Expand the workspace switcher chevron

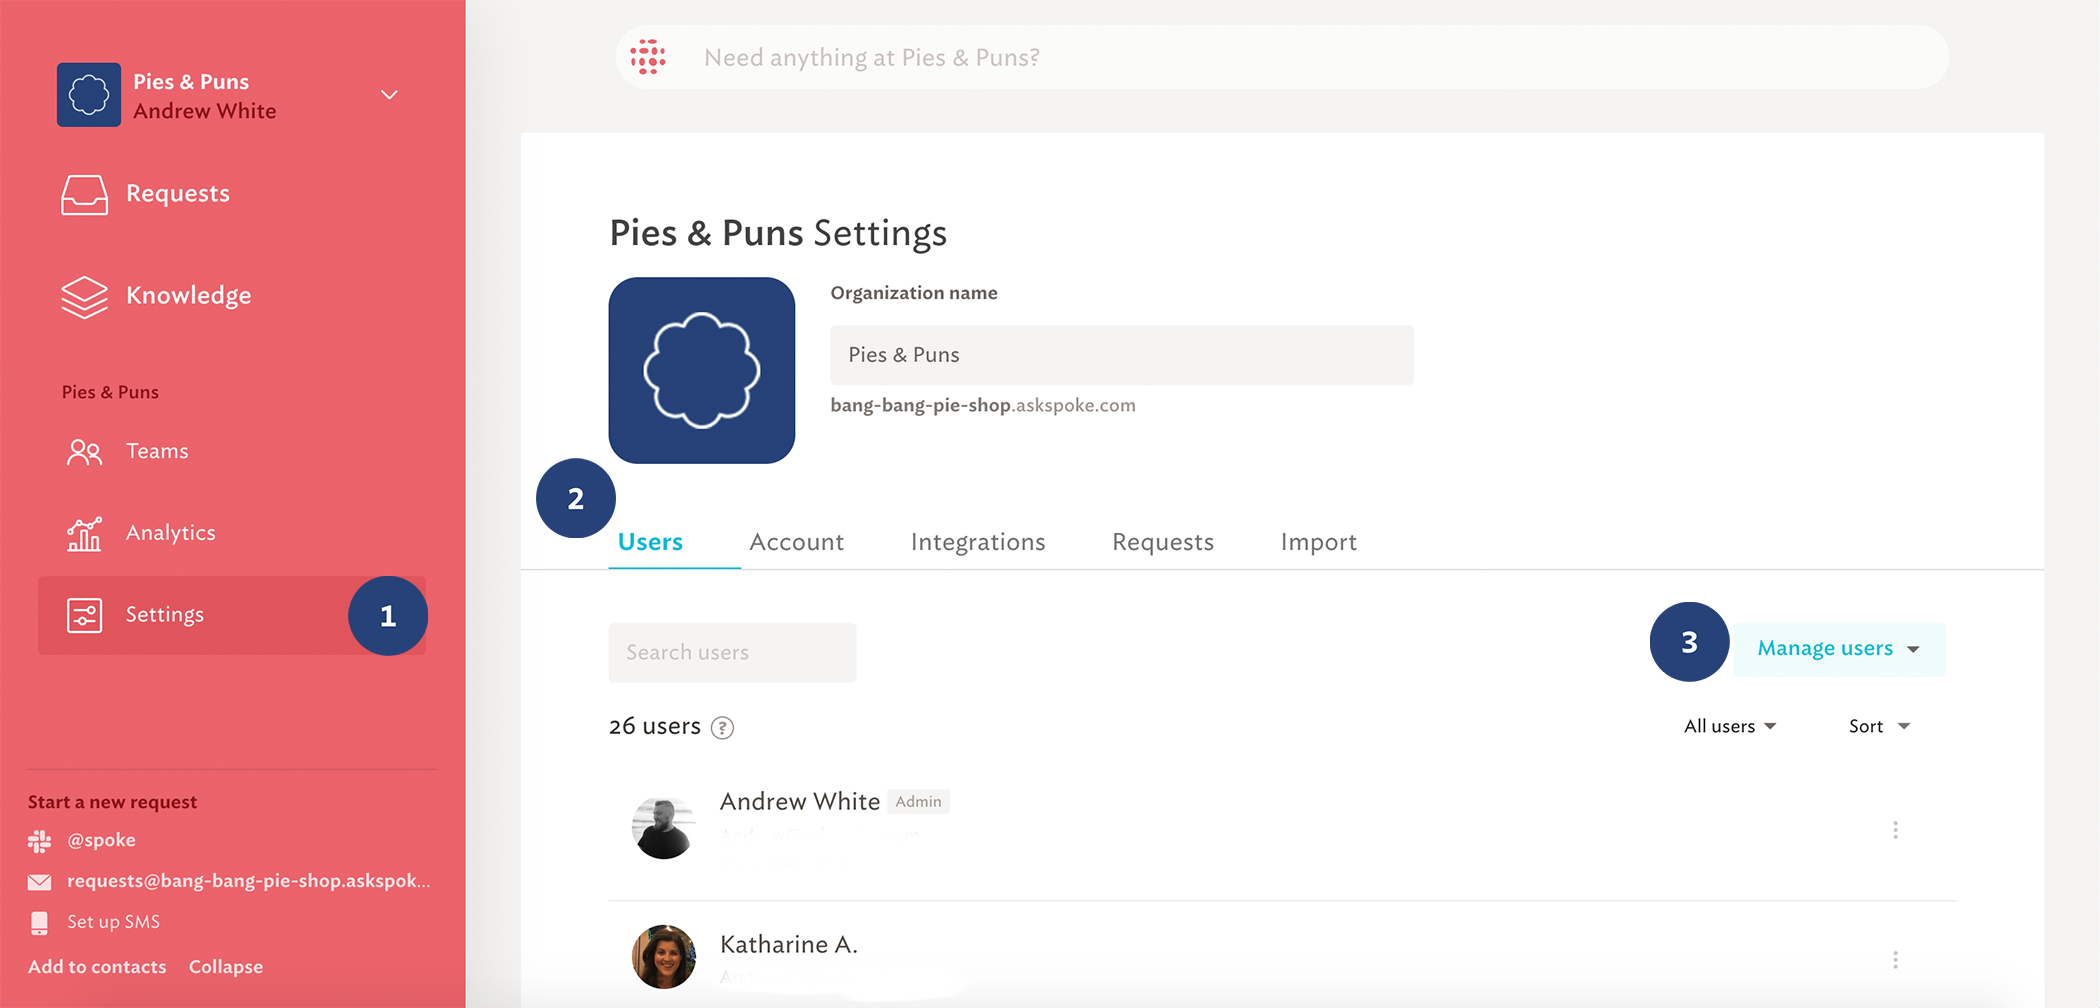point(389,95)
